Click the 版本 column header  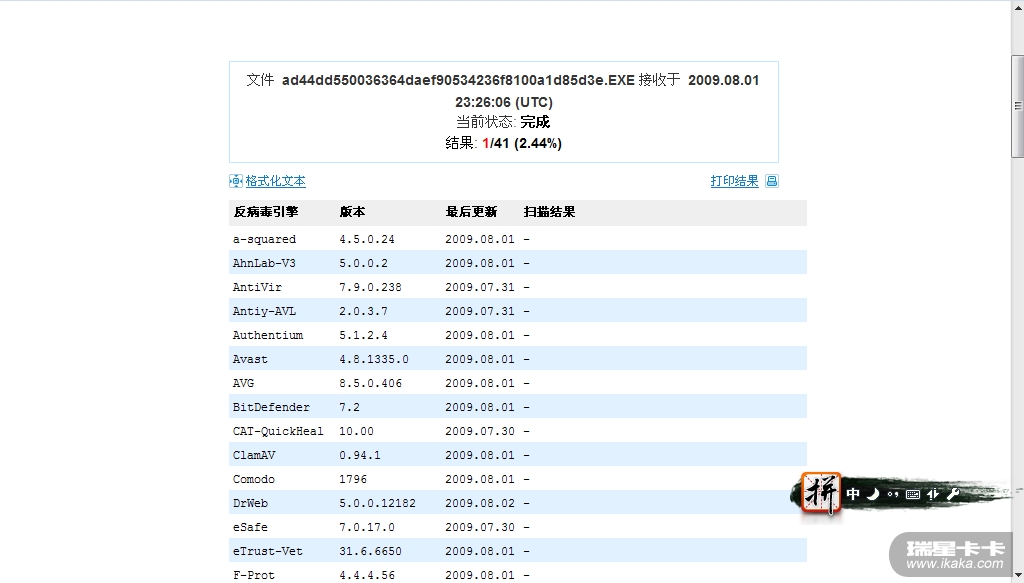353,212
